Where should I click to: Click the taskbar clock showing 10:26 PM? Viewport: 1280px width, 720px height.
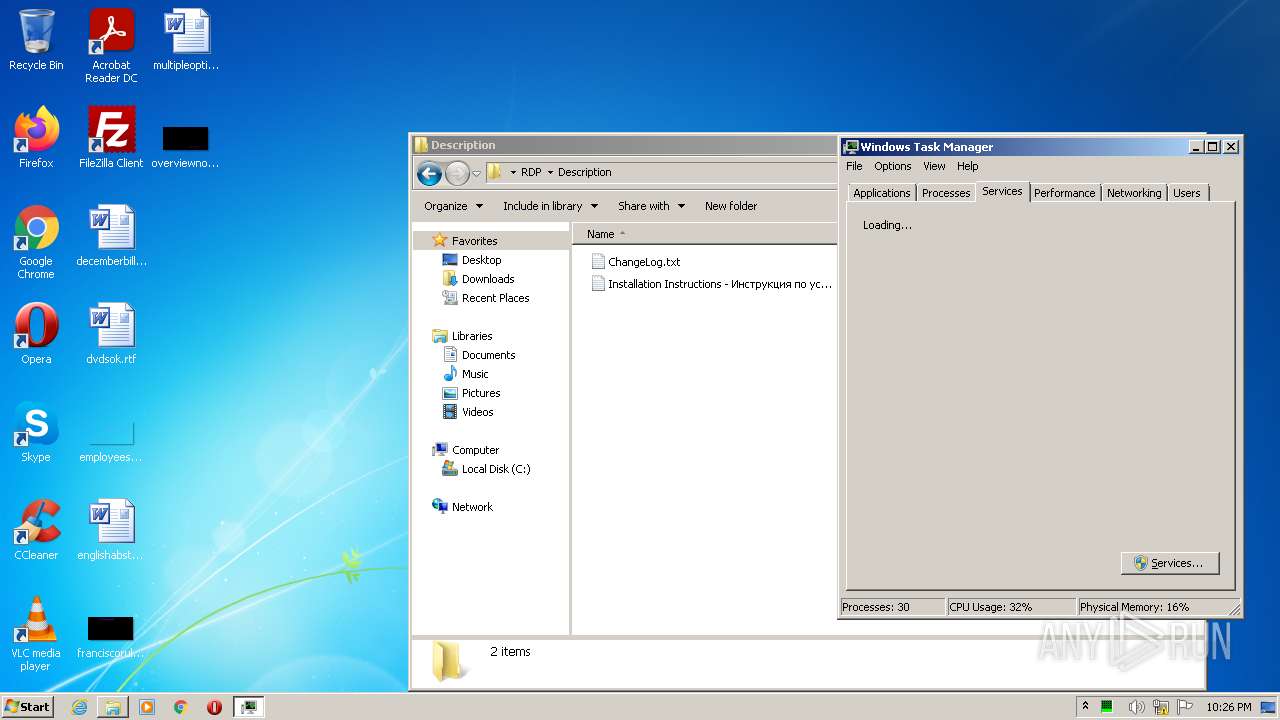1229,707
